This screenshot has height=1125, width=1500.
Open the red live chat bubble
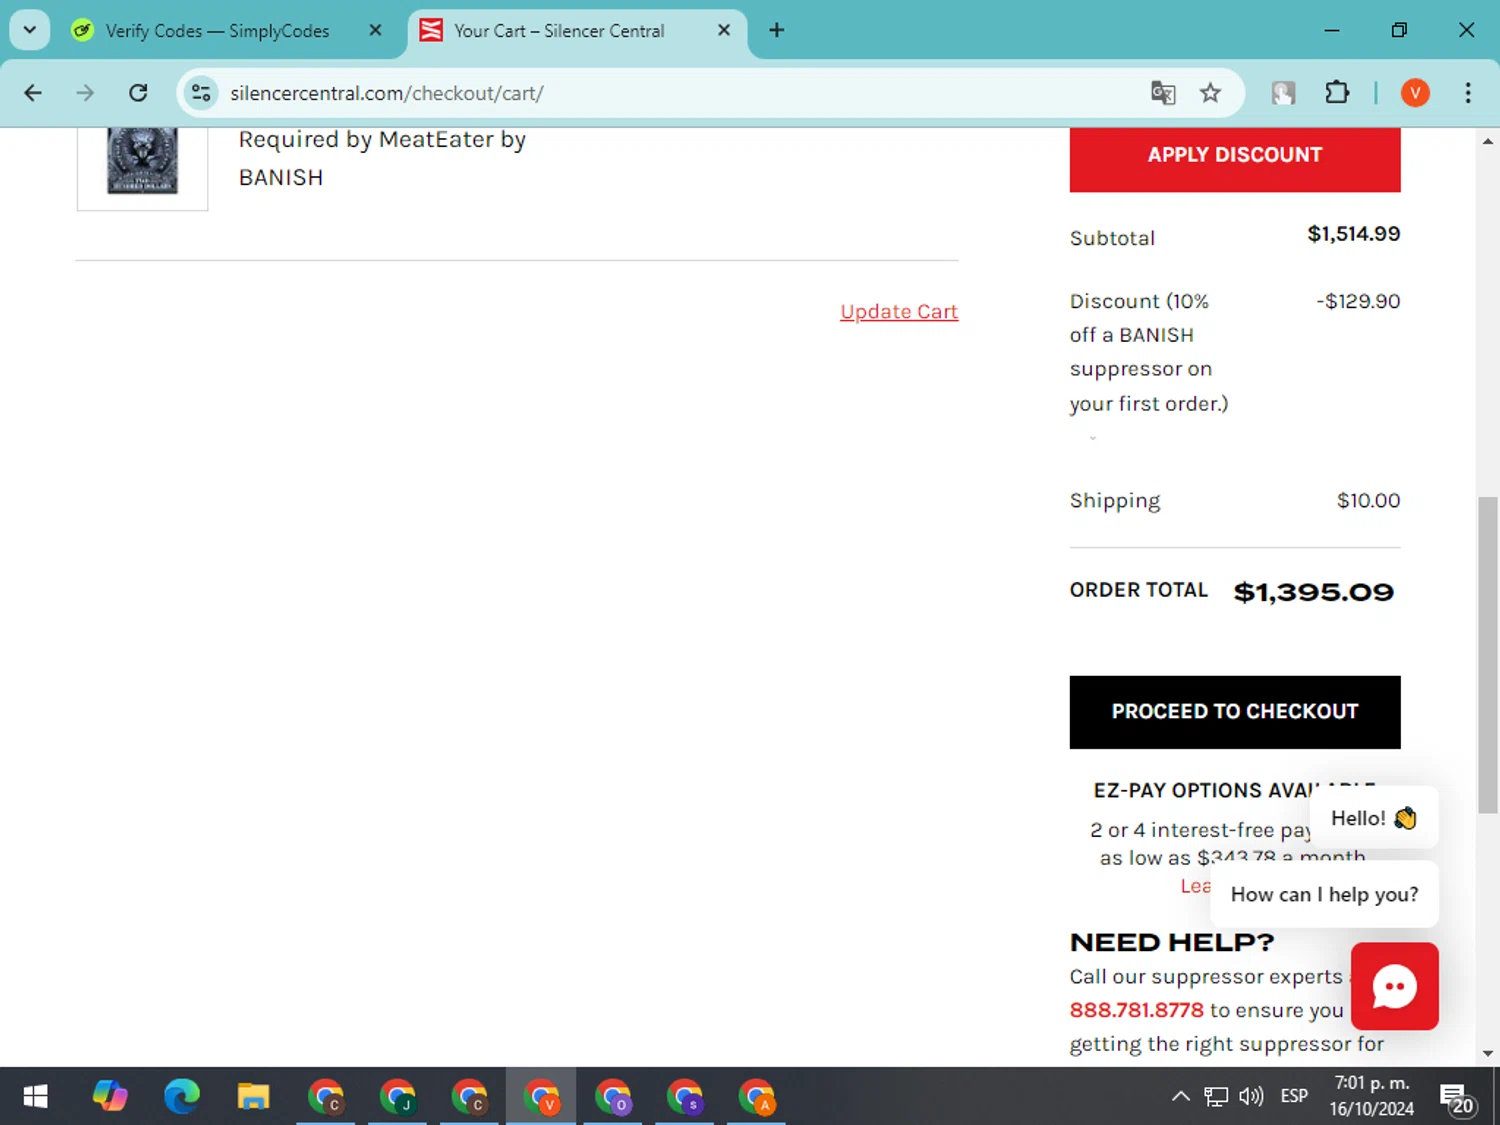(1395, 986)
